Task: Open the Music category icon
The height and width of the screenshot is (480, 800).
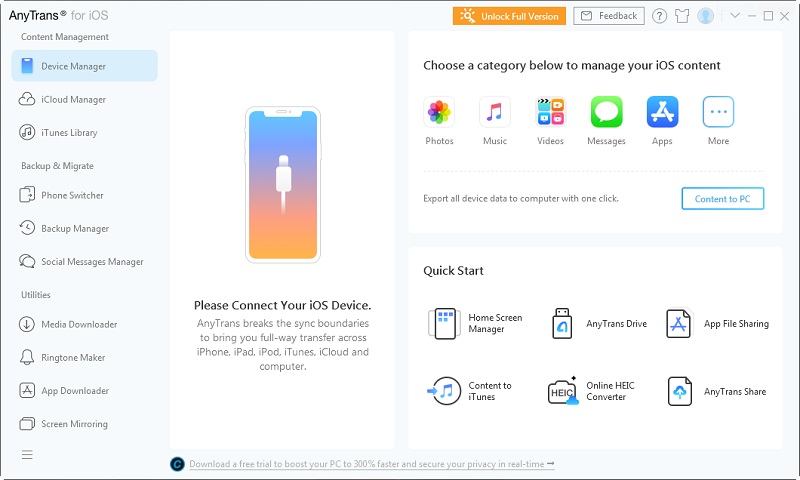Action: click(x=494, y=112)
